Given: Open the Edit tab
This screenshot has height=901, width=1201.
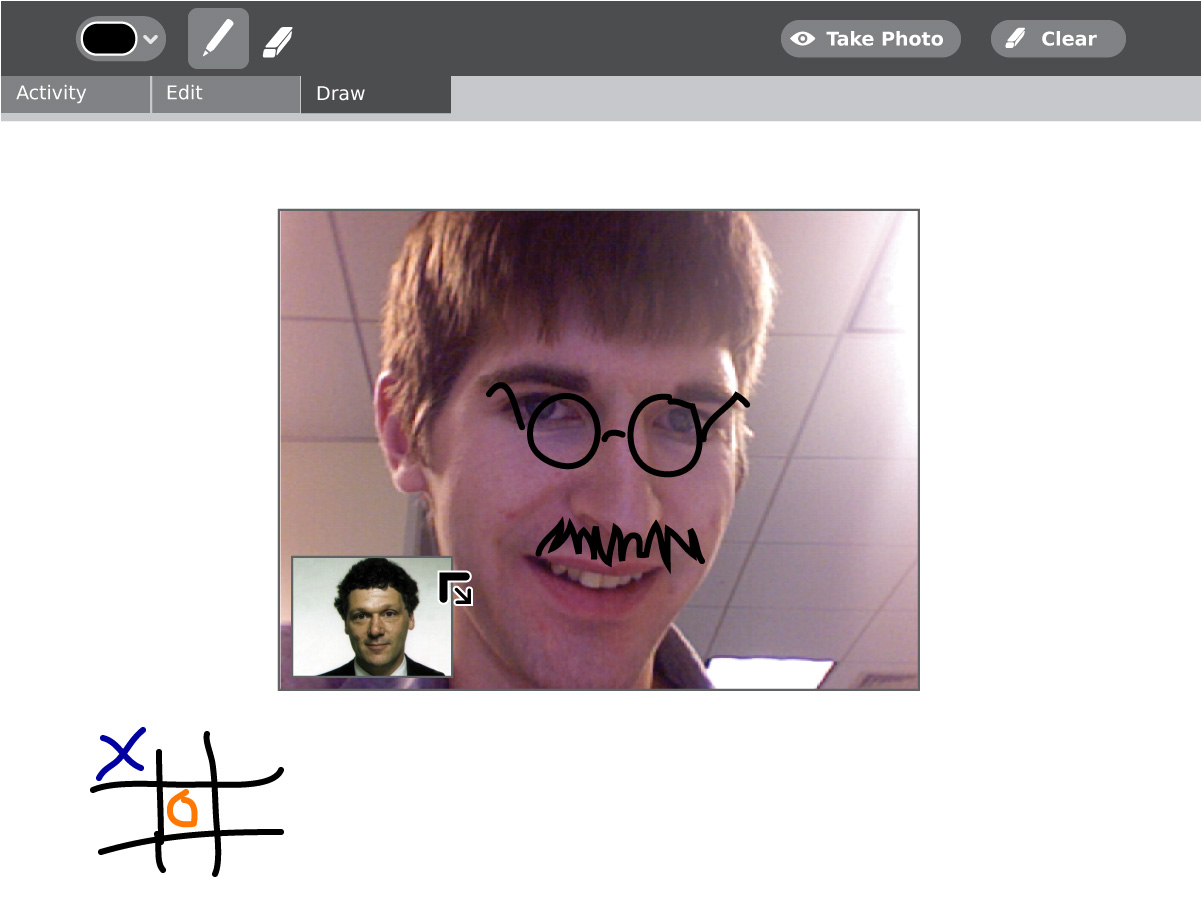Looking at the screenshot, I should (x=225, y=94).
